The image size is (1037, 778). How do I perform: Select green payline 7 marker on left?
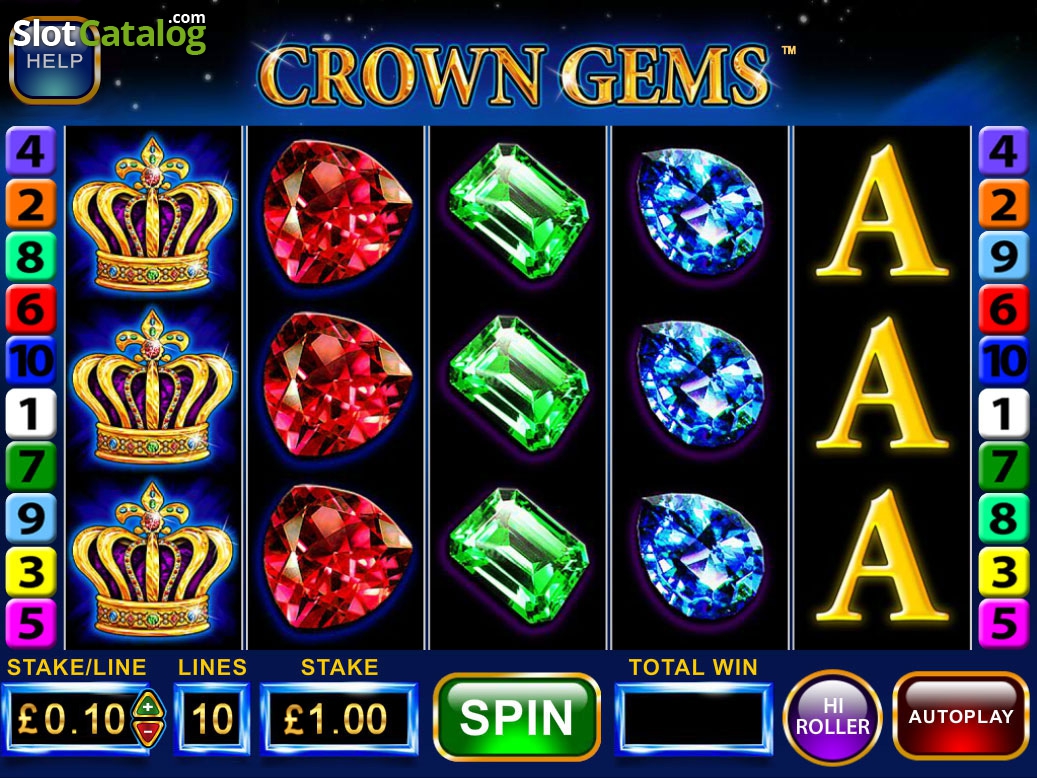30,466
